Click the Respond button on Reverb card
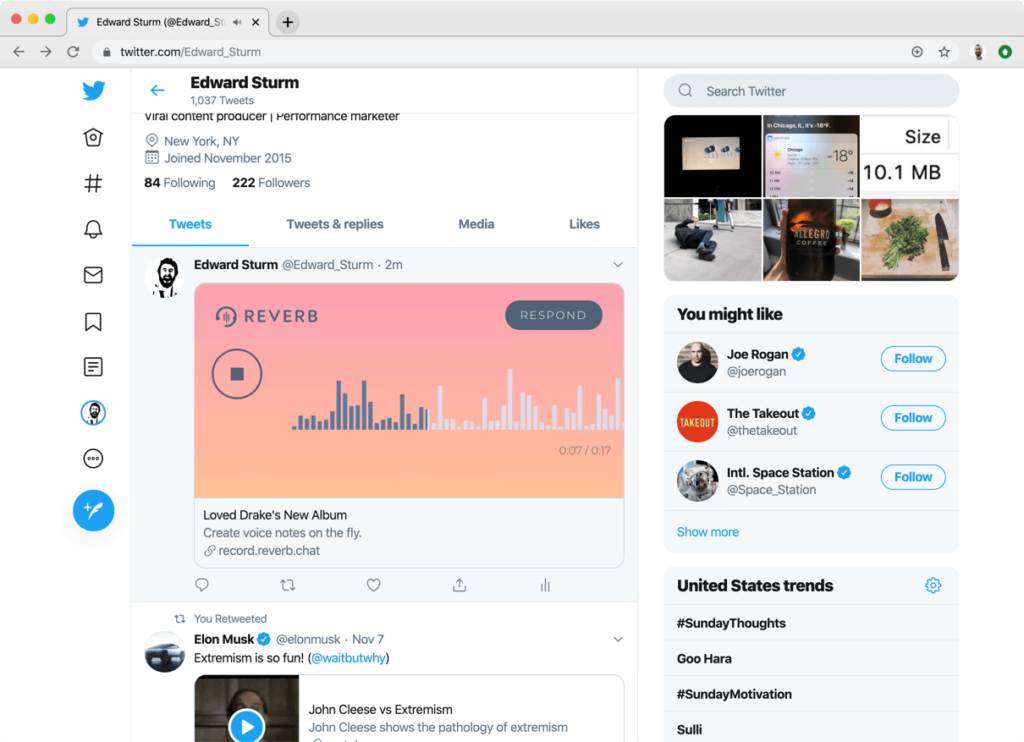 coord(554,315)
